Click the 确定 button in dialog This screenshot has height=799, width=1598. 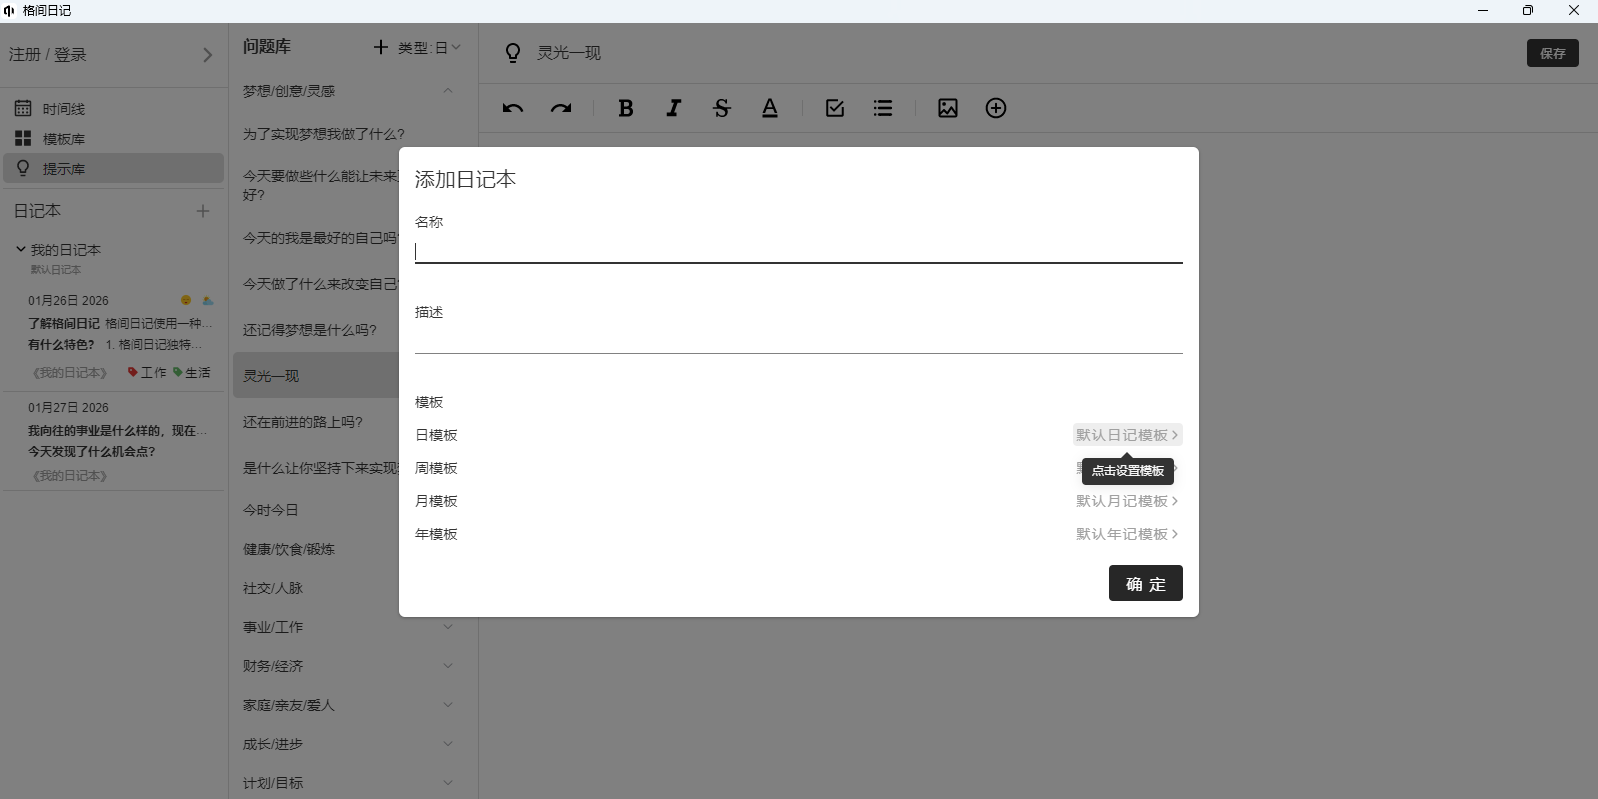coord(1145,583)
